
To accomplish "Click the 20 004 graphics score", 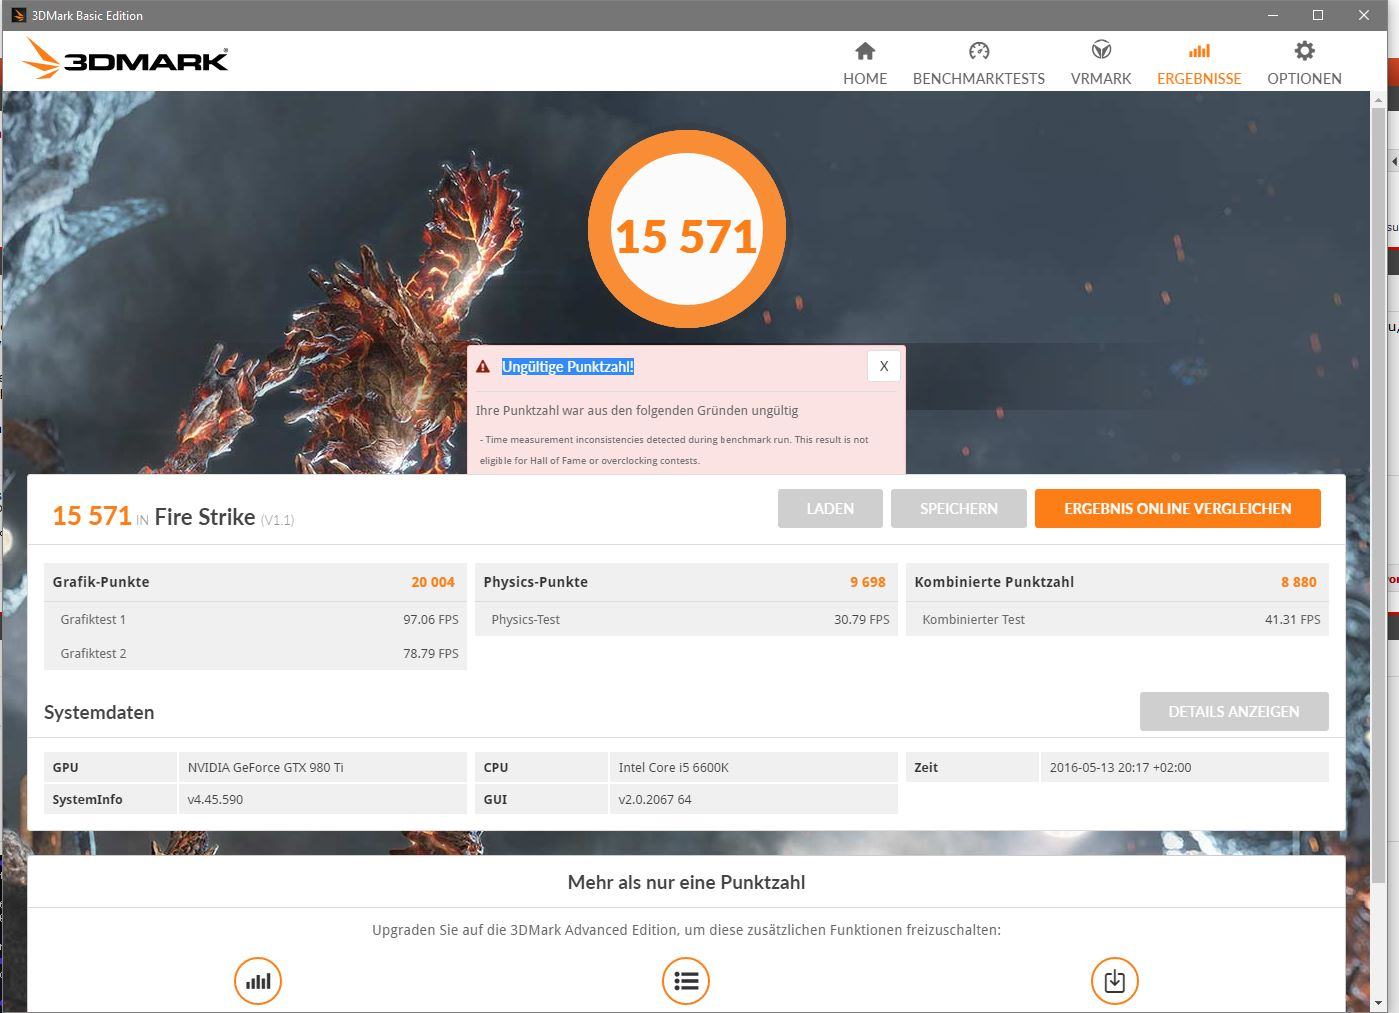I will tap(433, 582).
